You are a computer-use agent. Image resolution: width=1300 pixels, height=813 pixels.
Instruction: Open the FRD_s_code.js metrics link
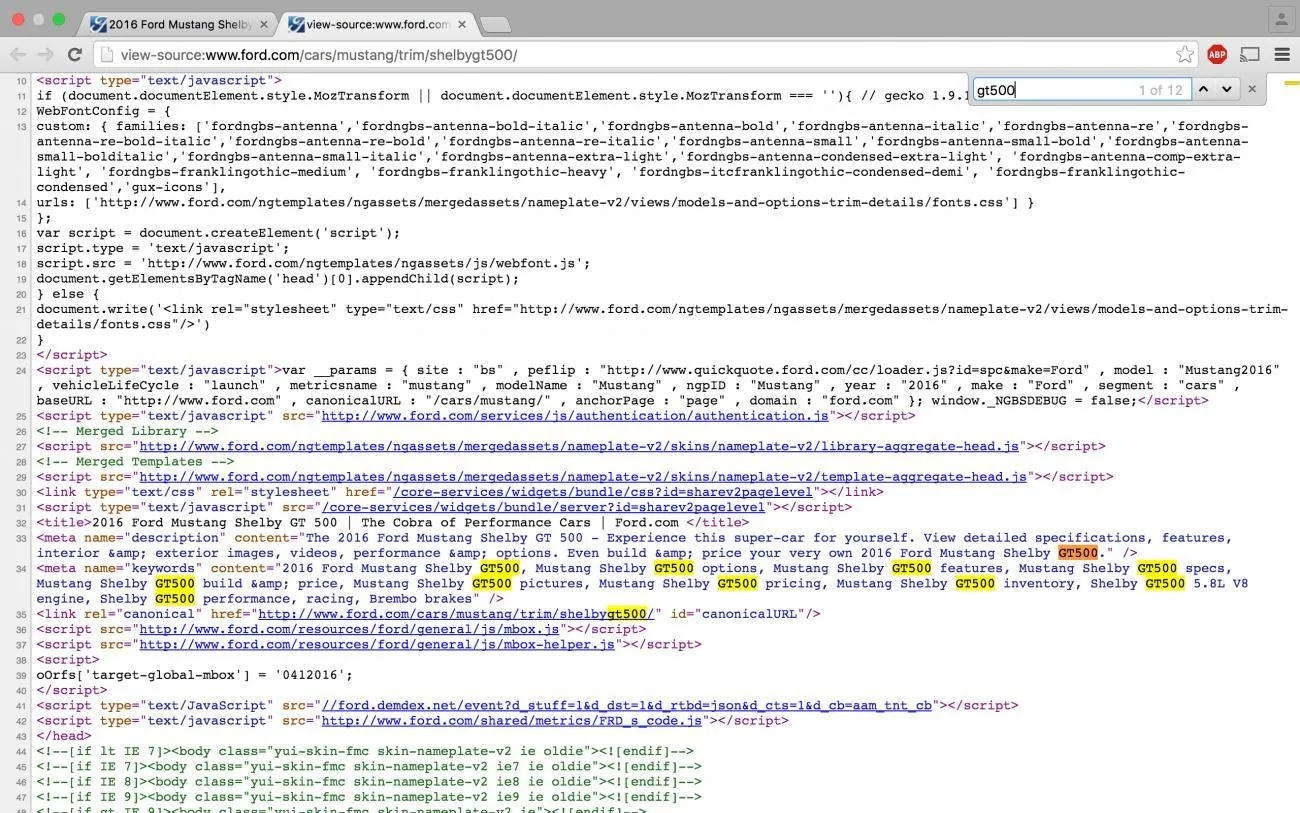512,720
